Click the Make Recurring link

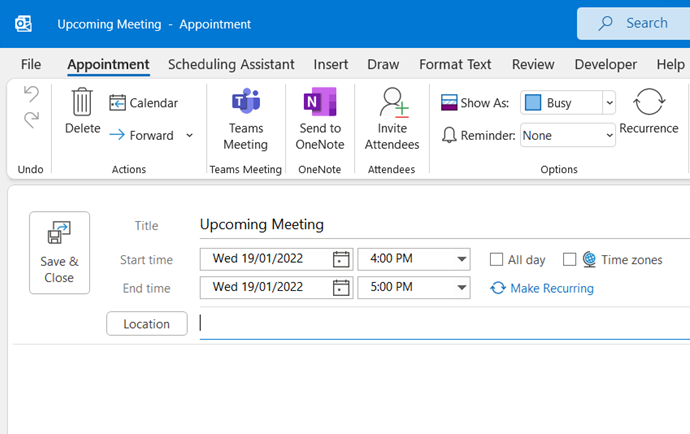point(542,288)
